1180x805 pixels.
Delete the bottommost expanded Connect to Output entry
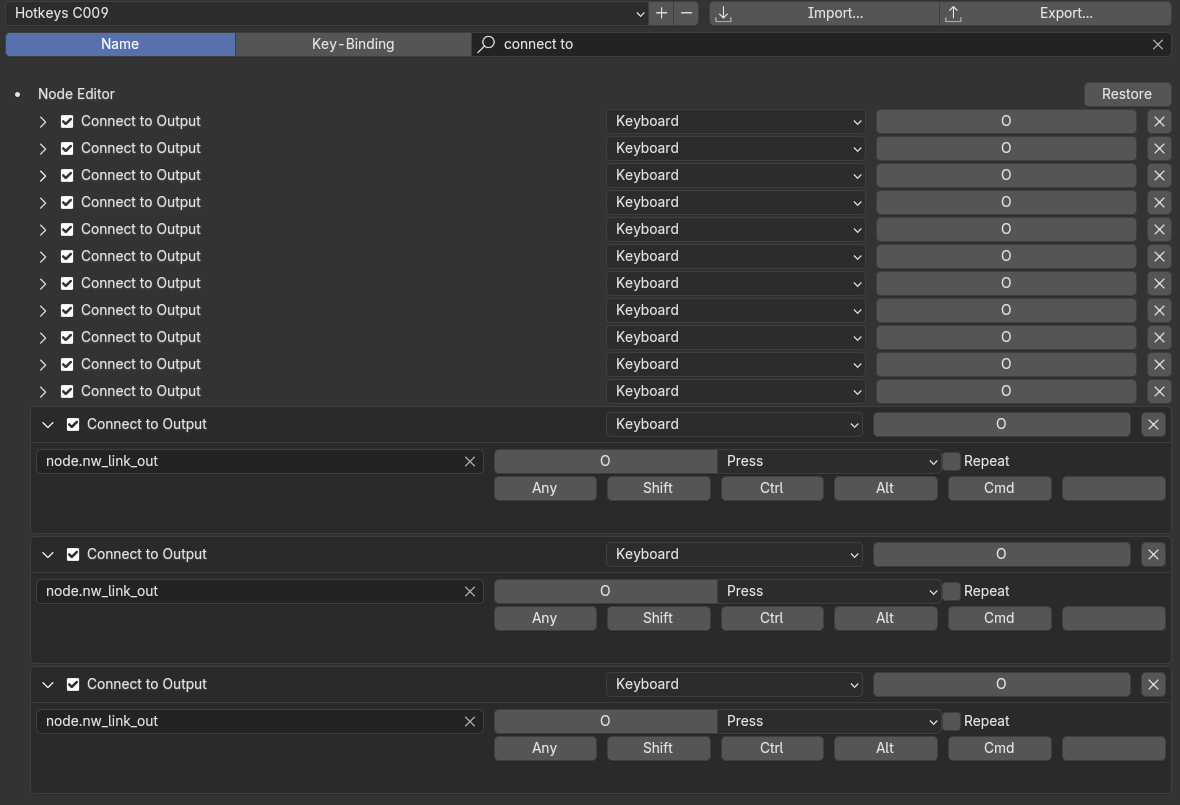pos(1153,684)
